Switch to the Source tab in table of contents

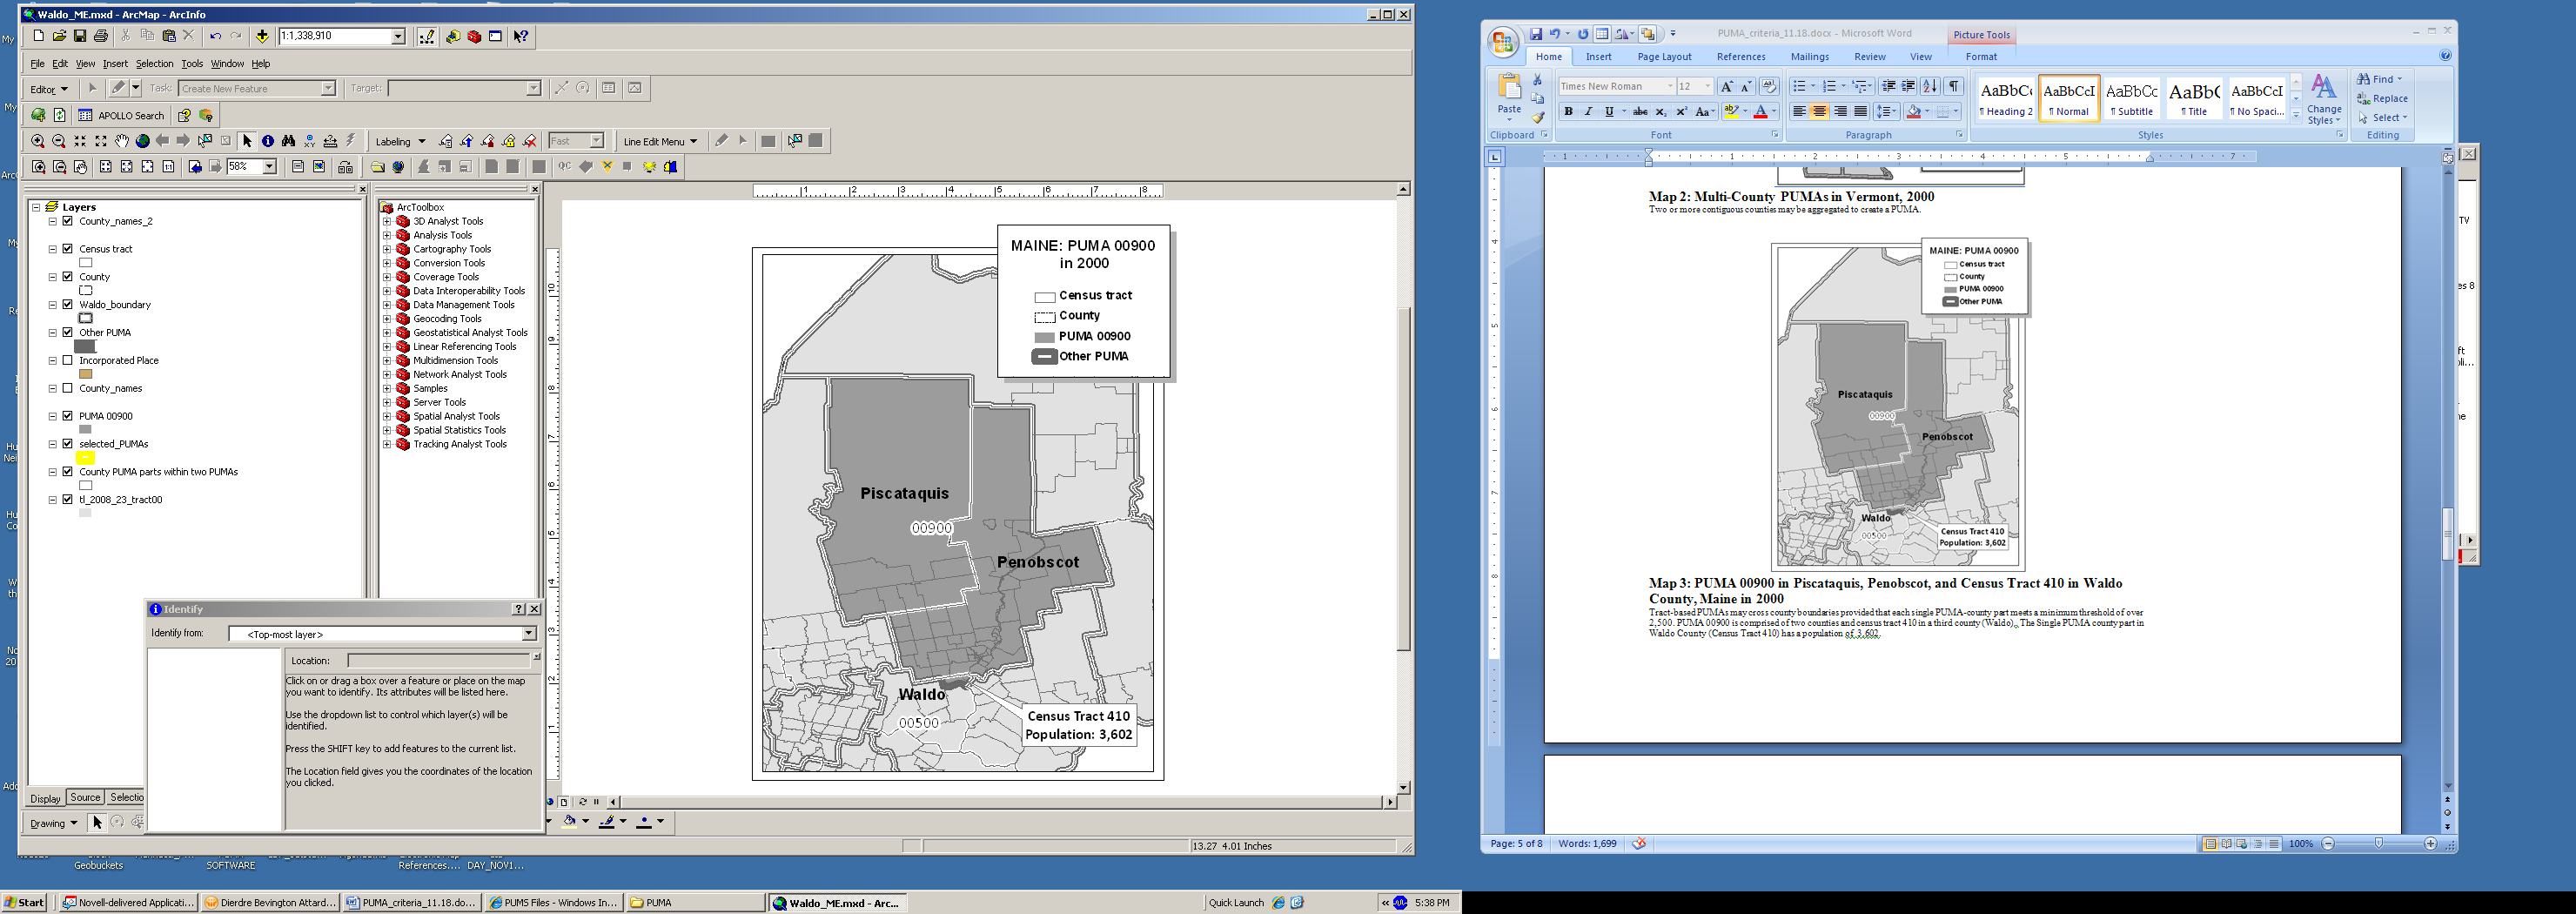click(85, 798)
